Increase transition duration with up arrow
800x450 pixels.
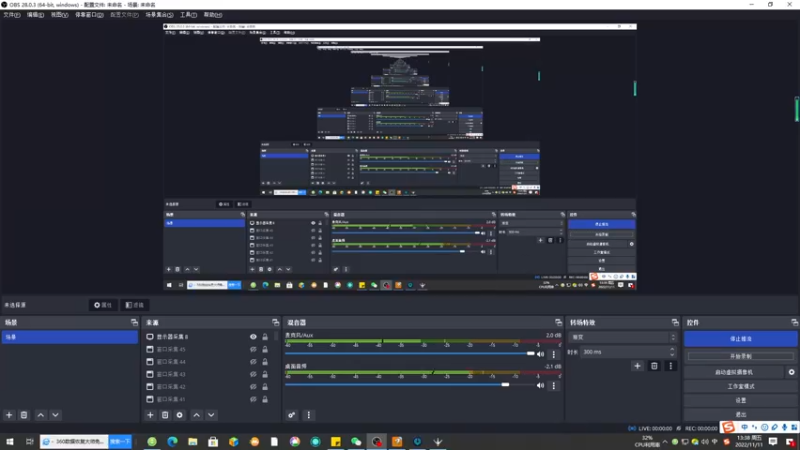(x=672, y=349)
